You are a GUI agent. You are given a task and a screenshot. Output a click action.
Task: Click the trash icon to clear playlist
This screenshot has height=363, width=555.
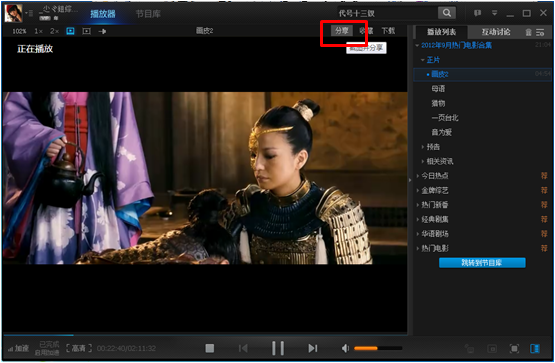(x=528, y=32)
